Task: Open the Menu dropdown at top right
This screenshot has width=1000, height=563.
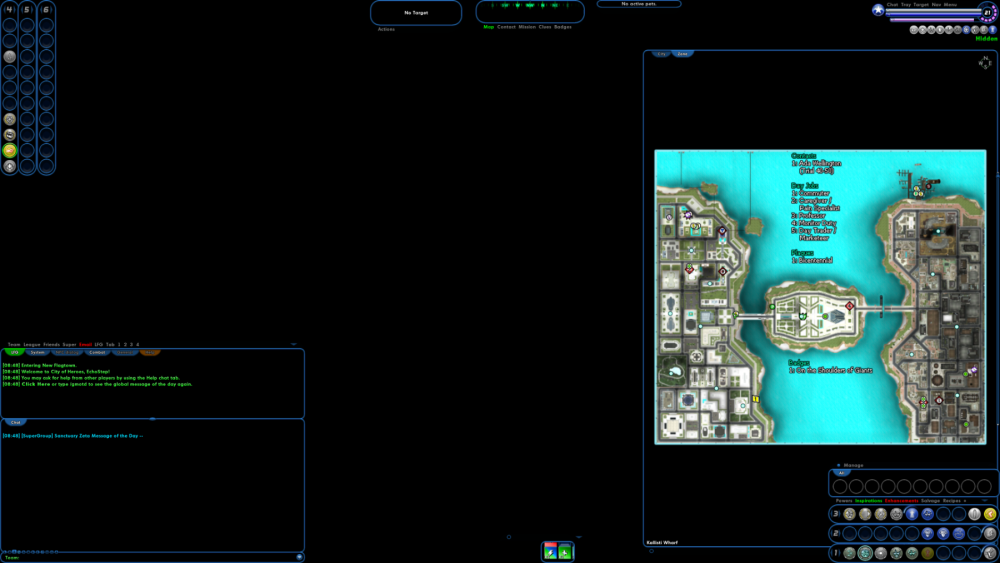Action: coord(950,4)
